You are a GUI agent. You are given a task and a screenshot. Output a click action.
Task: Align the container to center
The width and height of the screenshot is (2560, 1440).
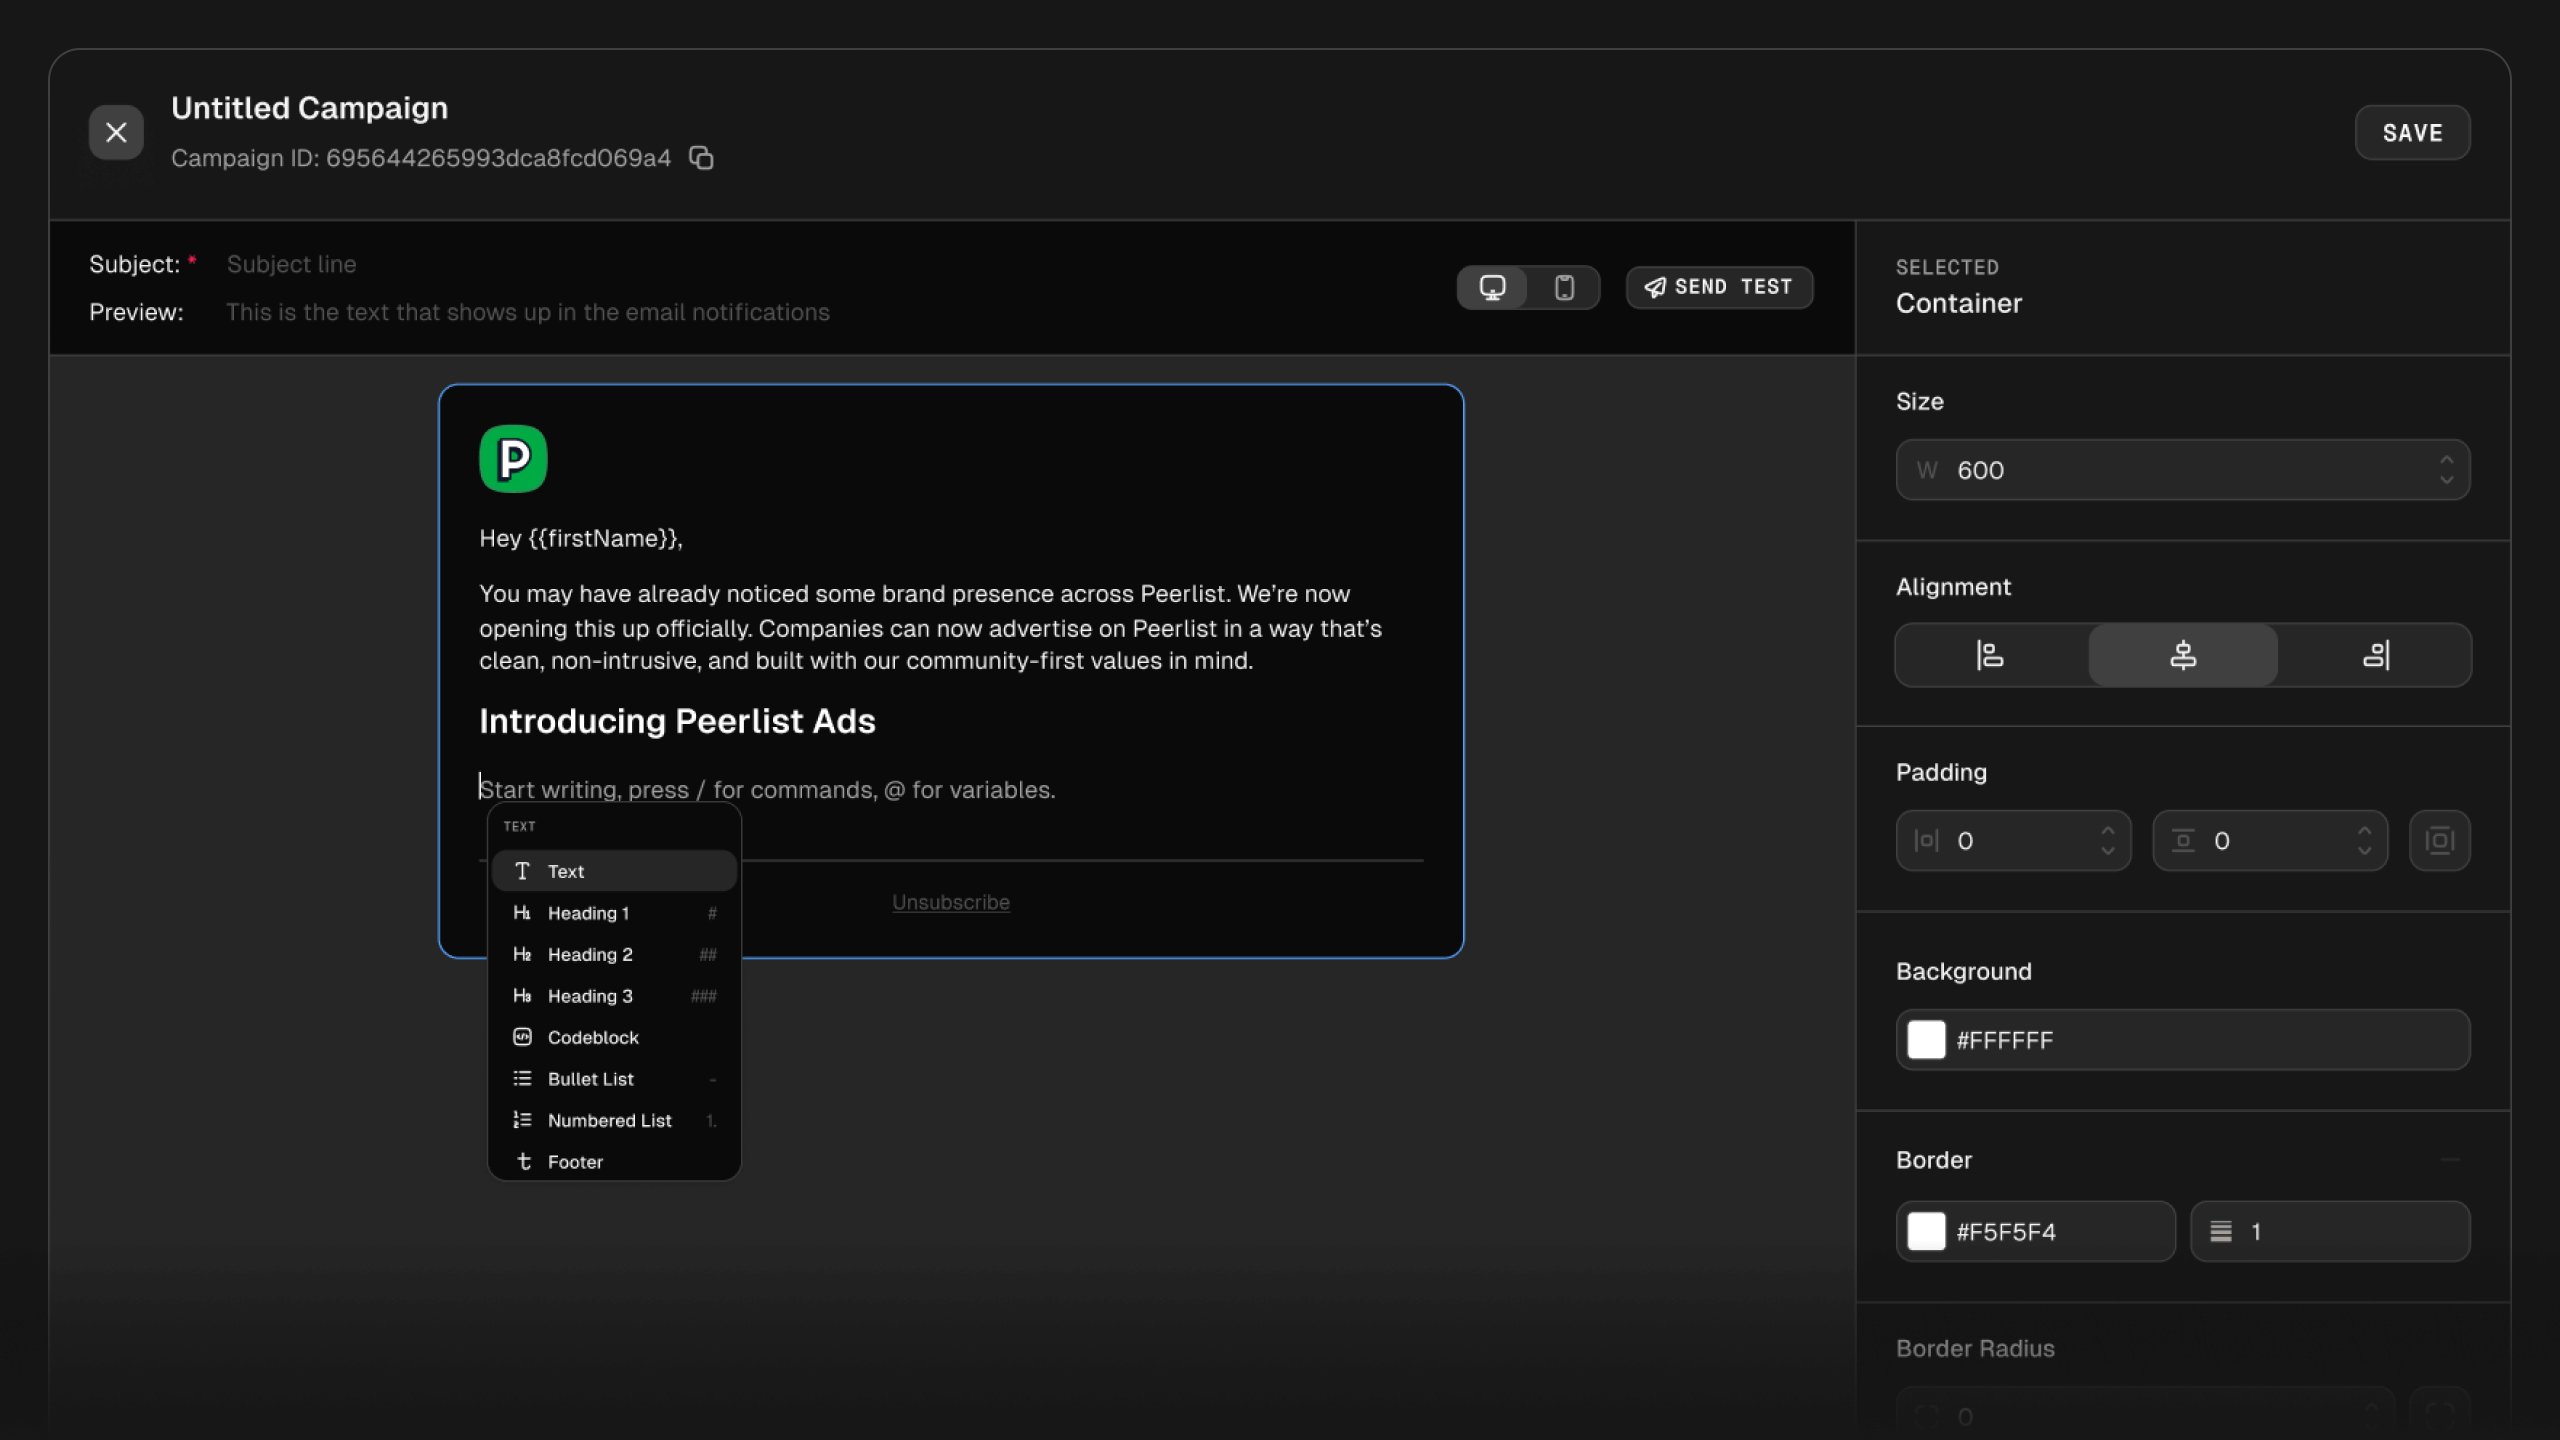2183,655
